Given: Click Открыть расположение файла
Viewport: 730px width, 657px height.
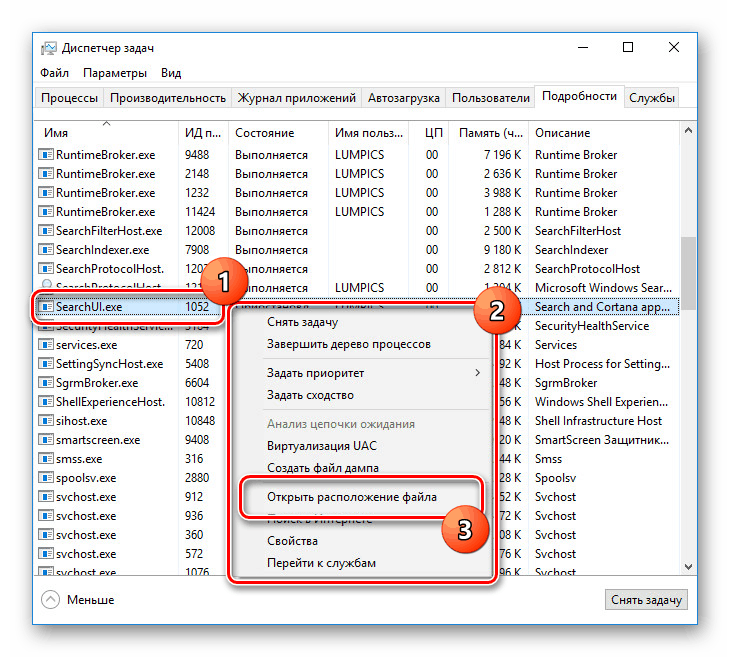Looking at the screenshot, I should (352, 497).
